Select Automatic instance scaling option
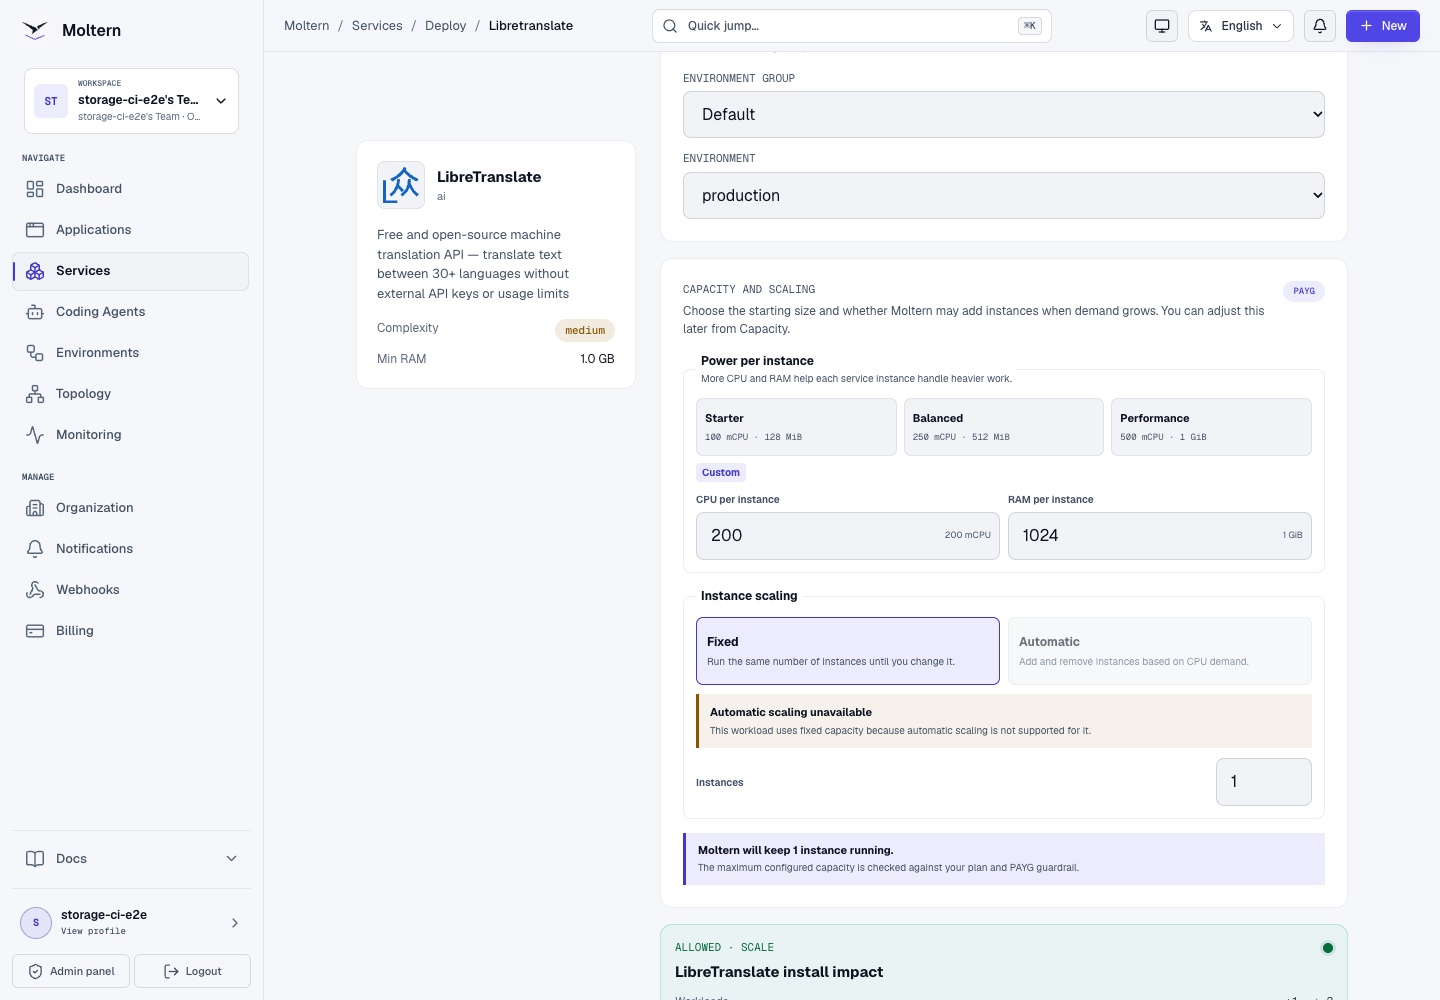Image resolution: width=1440 pixels, height=1000 pixels. tap(1160, 651)
